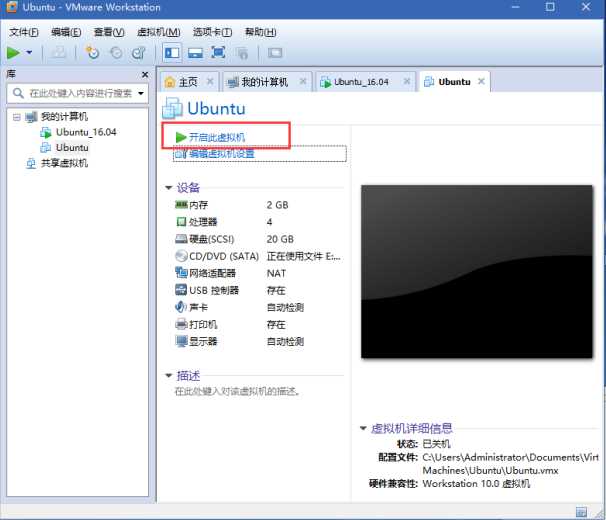Open the 帮助(H) menu
This screenshot has width=606, height=520.
pos(260,32)
